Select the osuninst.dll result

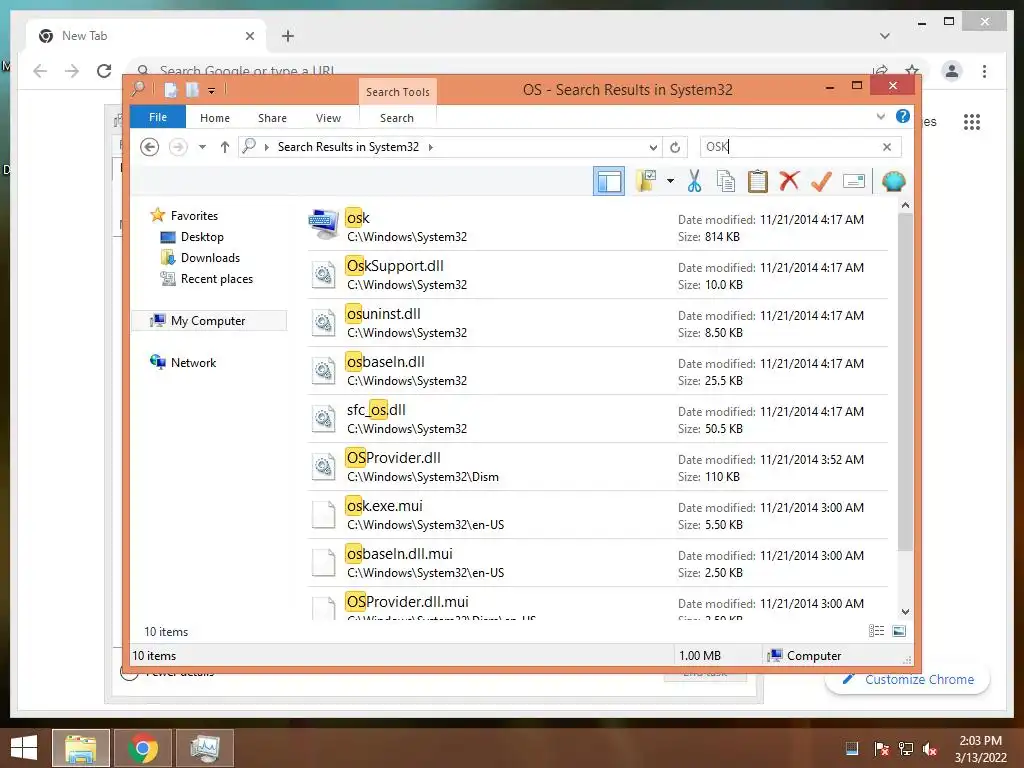(x=598, y=323)
